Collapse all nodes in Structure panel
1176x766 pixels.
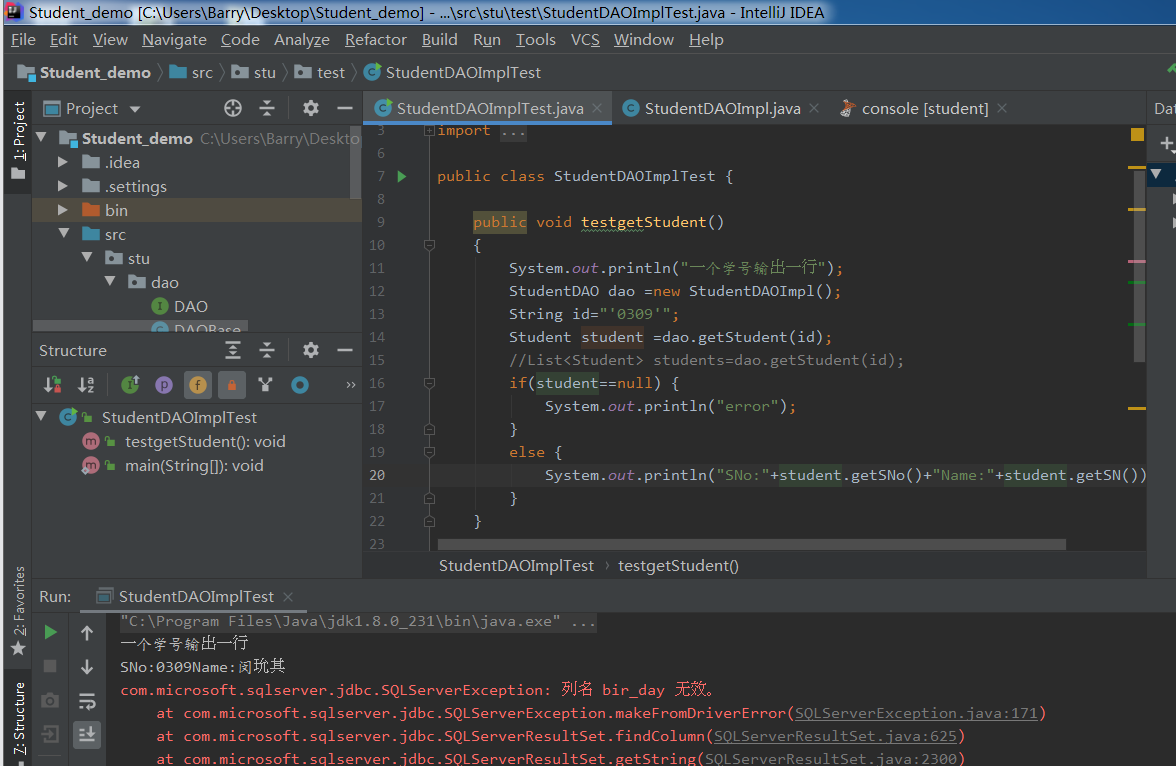tap(267, 350)
